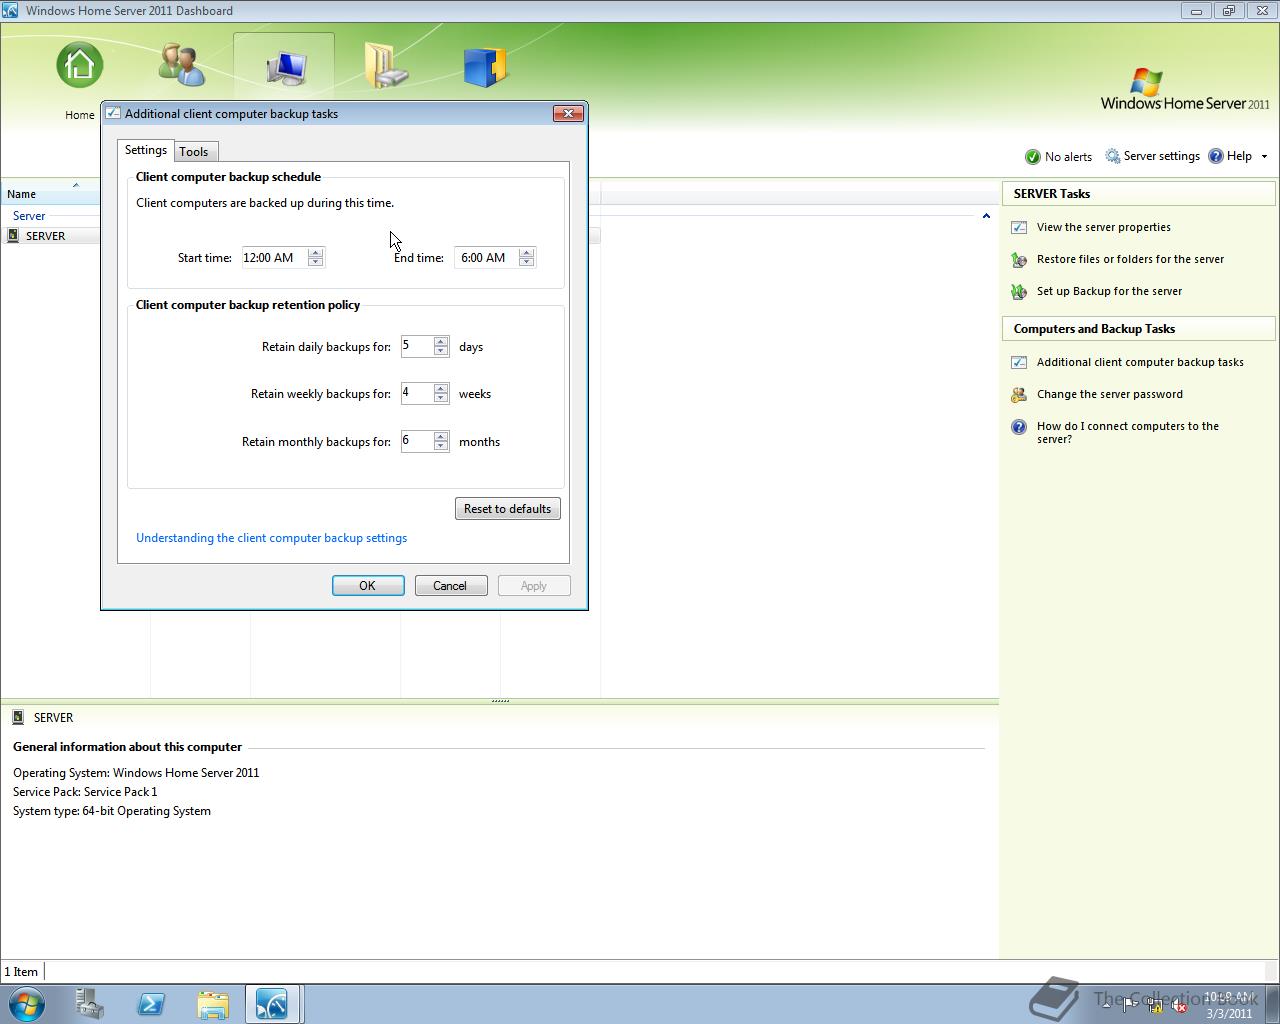Decrease daily backups retention days
The image size is (1280, 1024).
(441, 351)
